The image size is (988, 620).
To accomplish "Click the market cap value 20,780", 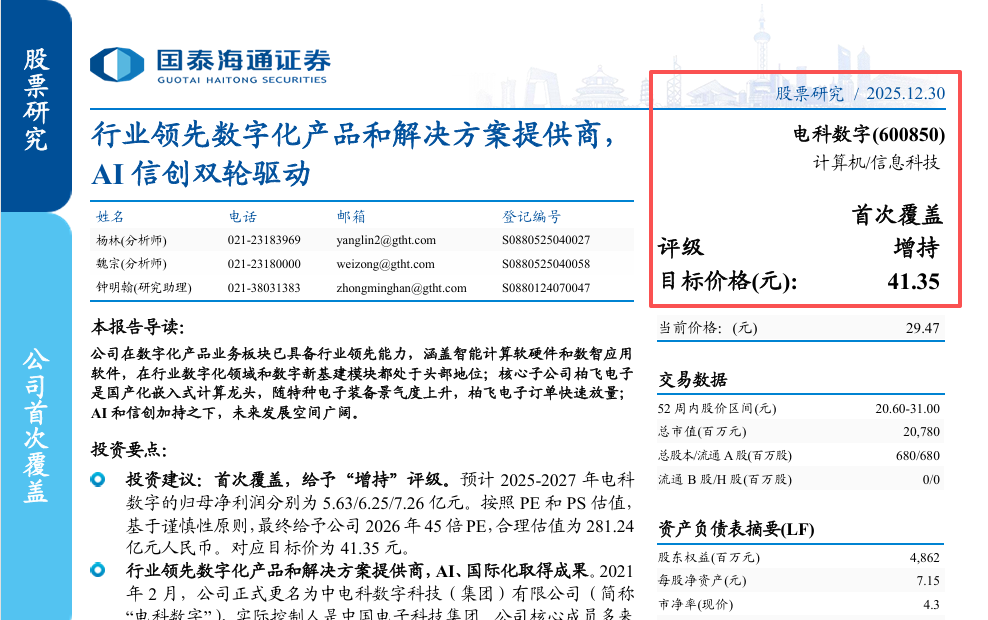I will [921, 432].
